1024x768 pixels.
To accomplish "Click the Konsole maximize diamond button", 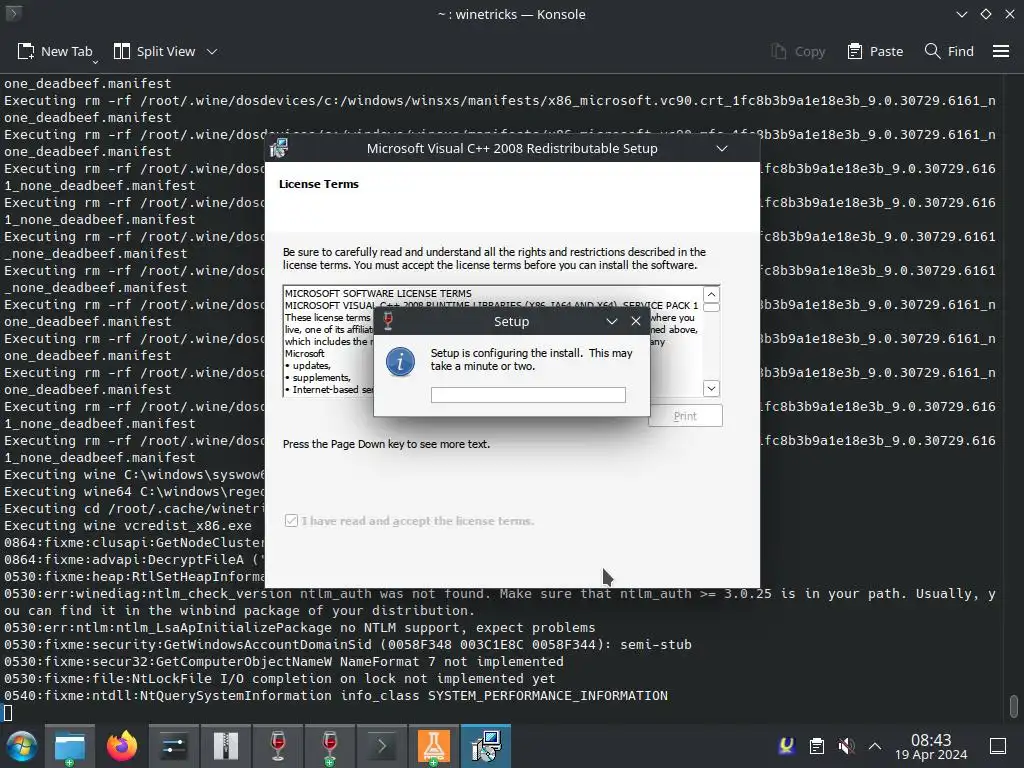I will [986, 14].
